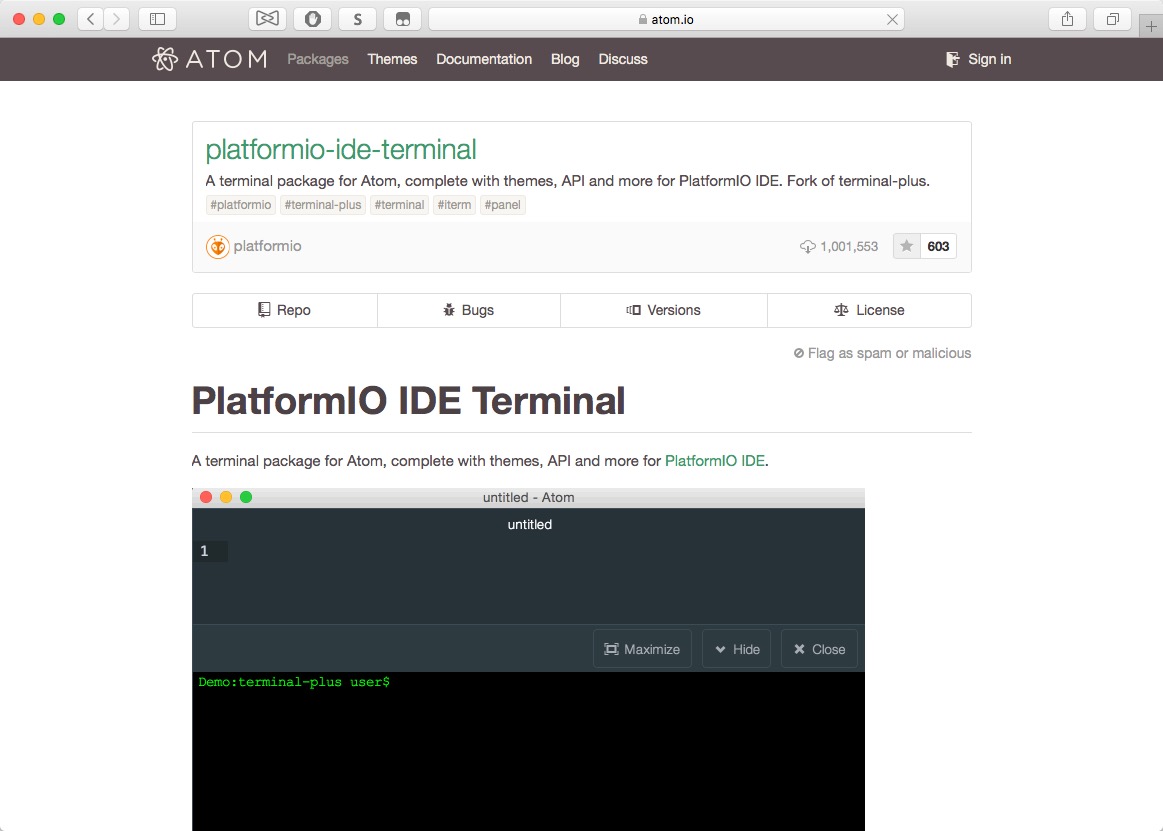Click the download cloud icon
1163x831 pixels.
(808, 246)
